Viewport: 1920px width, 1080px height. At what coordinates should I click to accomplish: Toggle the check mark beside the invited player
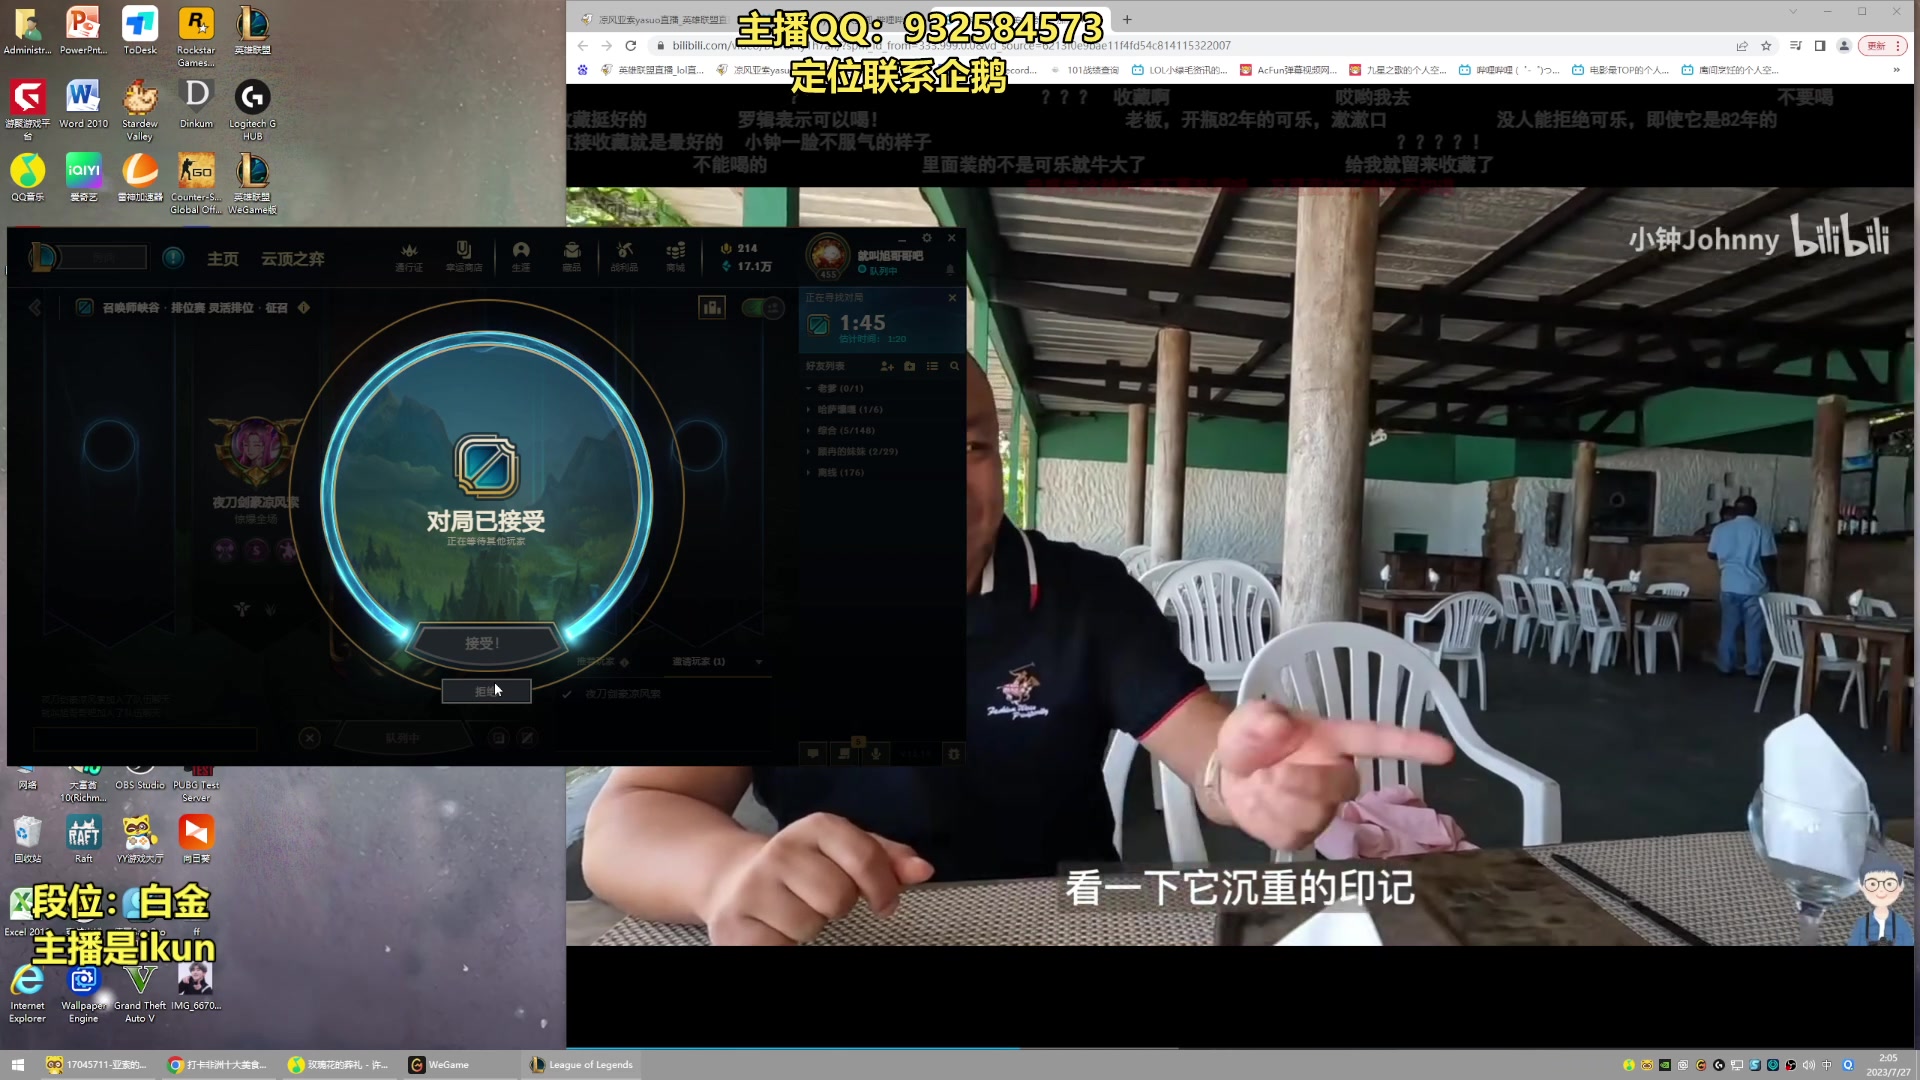[x=567, y=693]
